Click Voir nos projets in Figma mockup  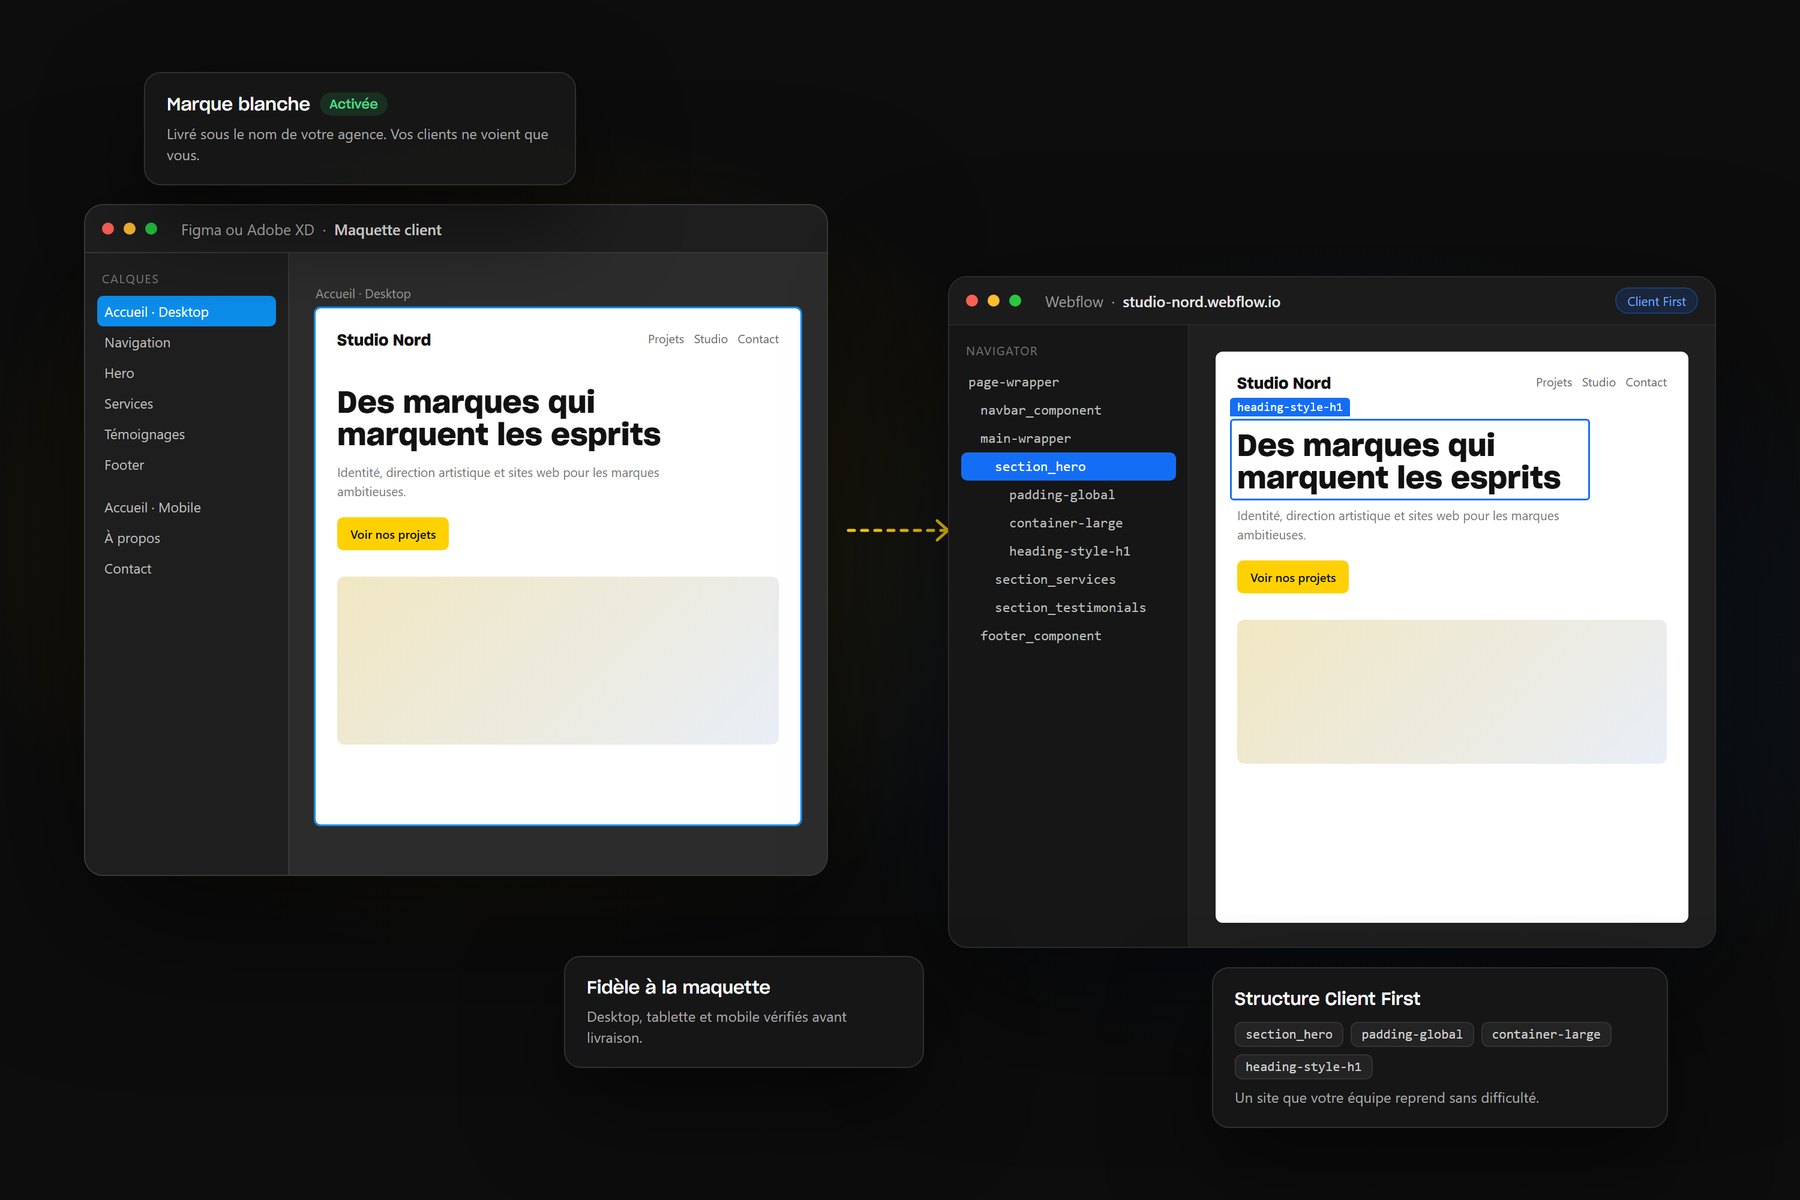coord(393,534)
